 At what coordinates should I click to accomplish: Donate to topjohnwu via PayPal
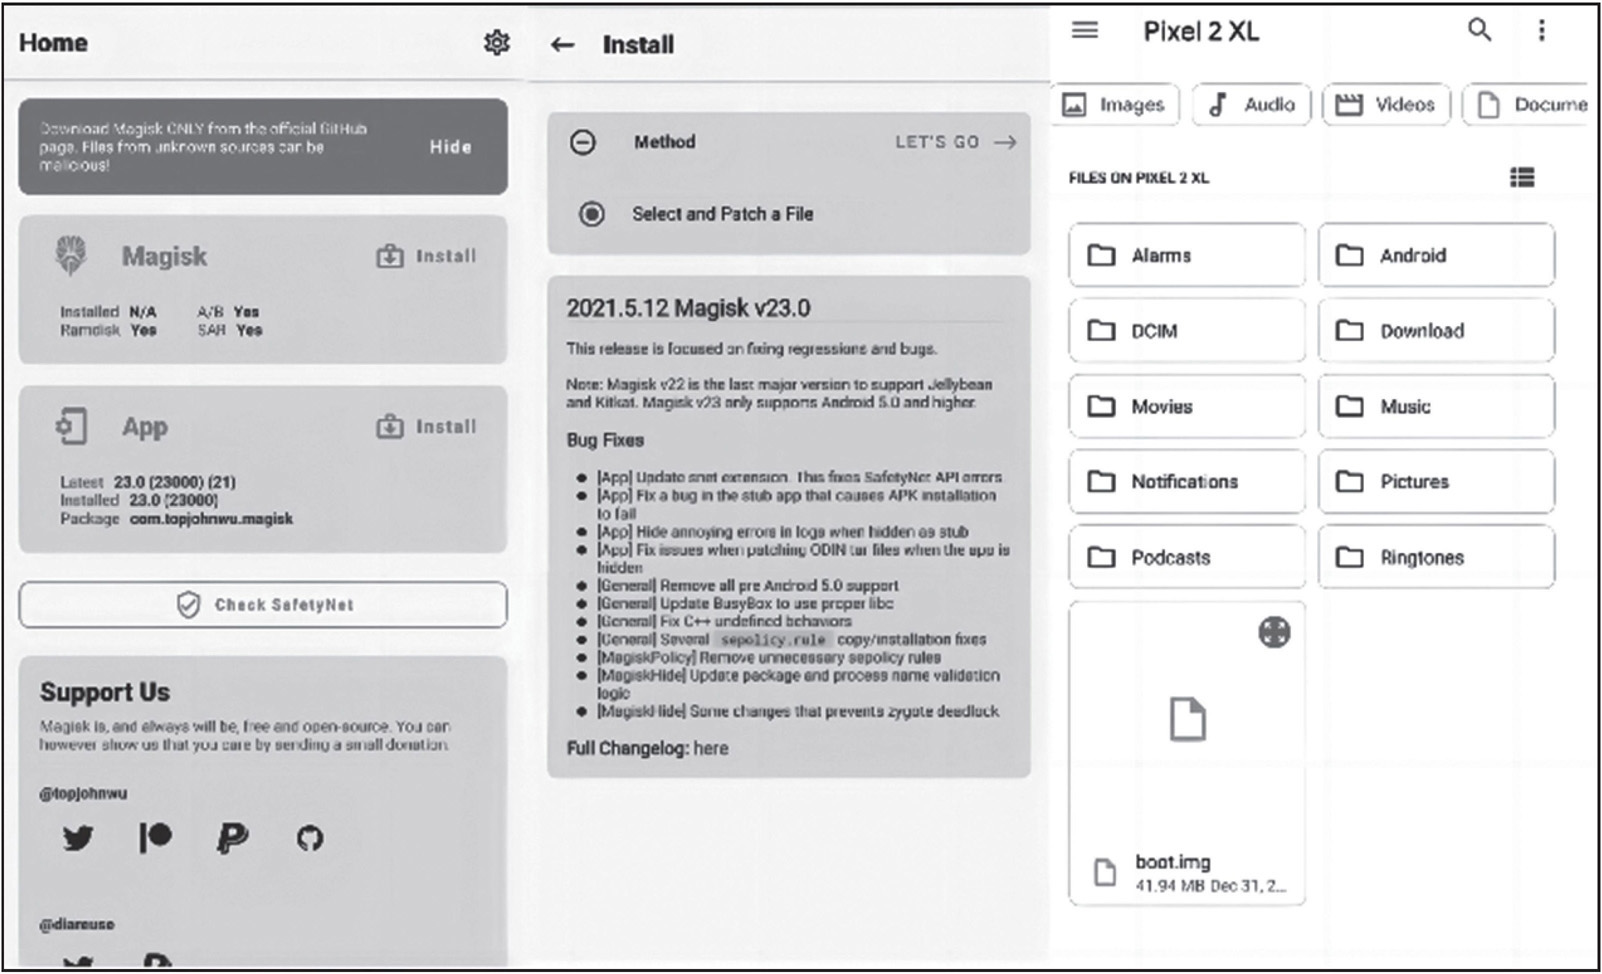(232, 837)
